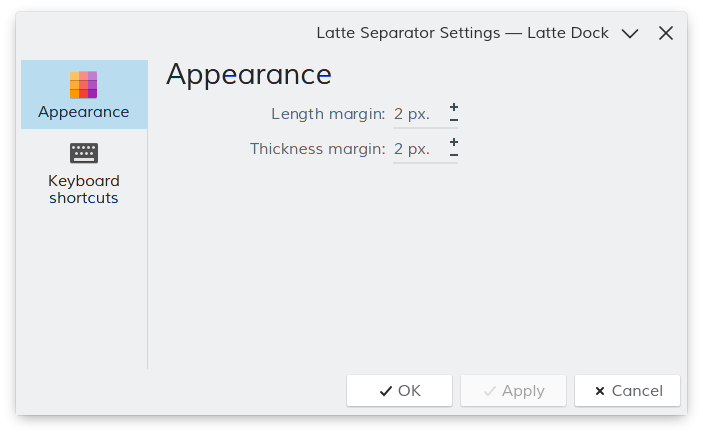Click the Length margin label text
703x435 pixels.
pos(328,114)
